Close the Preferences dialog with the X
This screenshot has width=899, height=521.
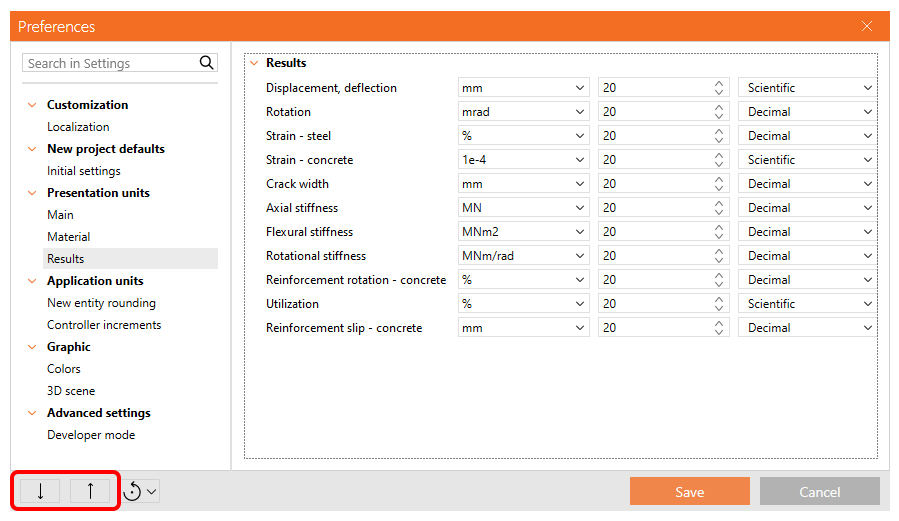[867, 26]
